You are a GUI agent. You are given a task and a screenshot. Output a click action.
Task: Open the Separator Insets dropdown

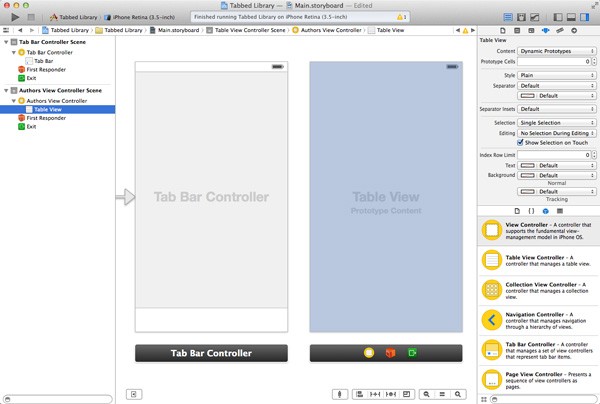point(557,109)
